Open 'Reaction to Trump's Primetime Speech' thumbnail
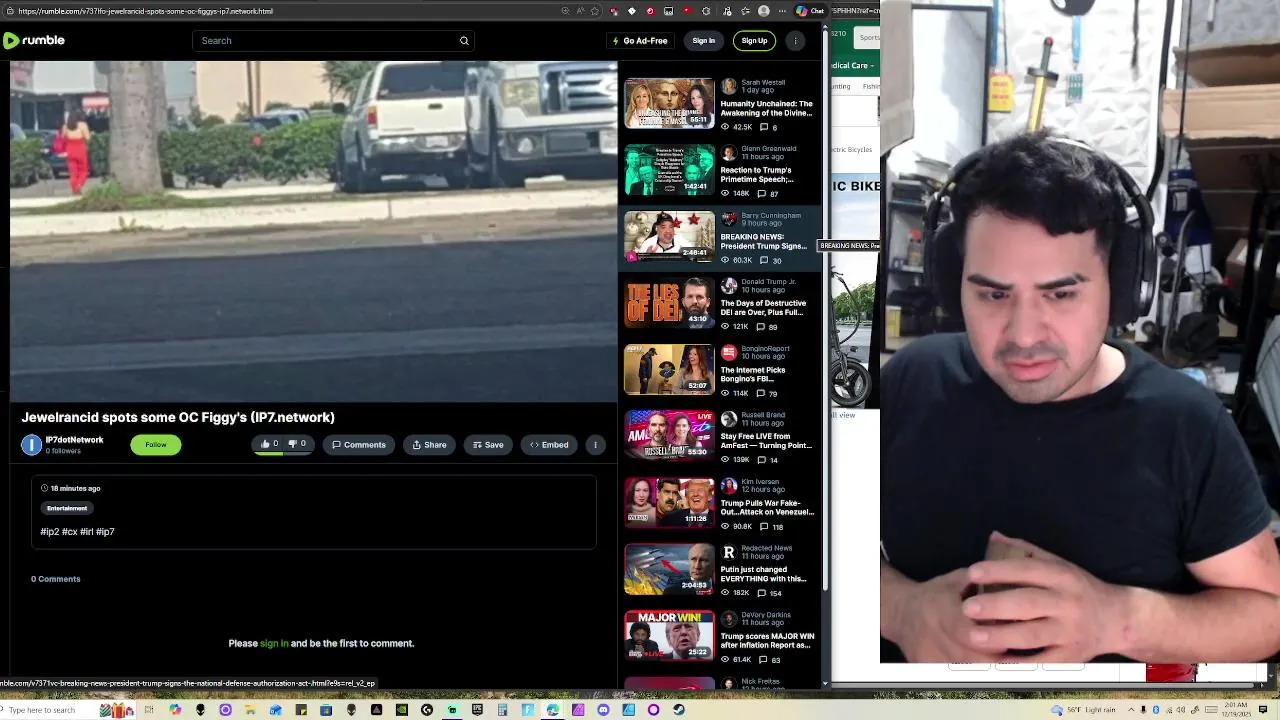1280x720 pixels. pyautogui.click(x=670, y=170)
